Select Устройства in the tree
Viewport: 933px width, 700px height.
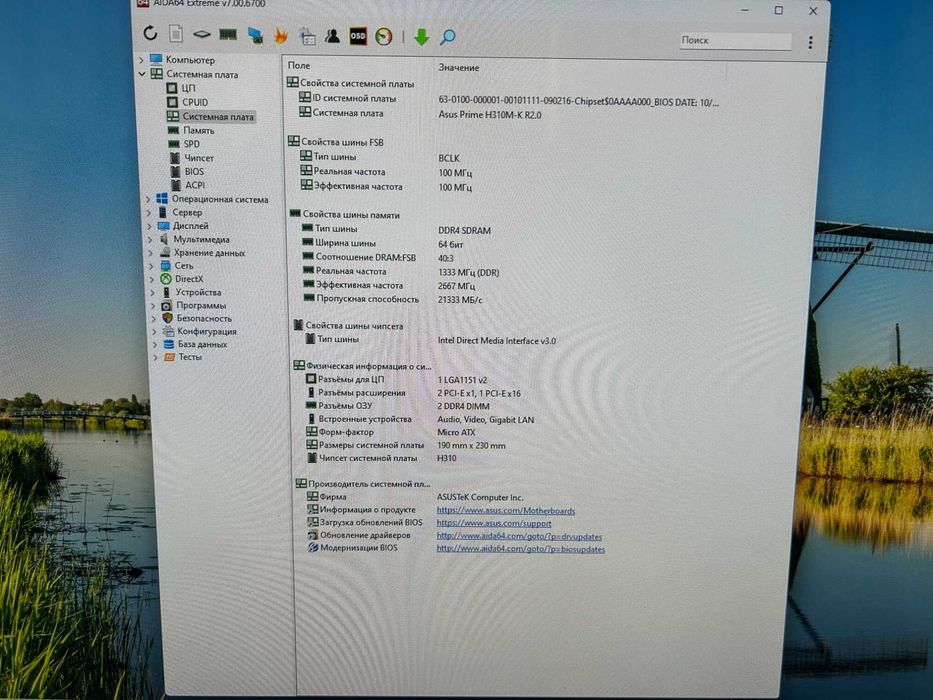198,292
